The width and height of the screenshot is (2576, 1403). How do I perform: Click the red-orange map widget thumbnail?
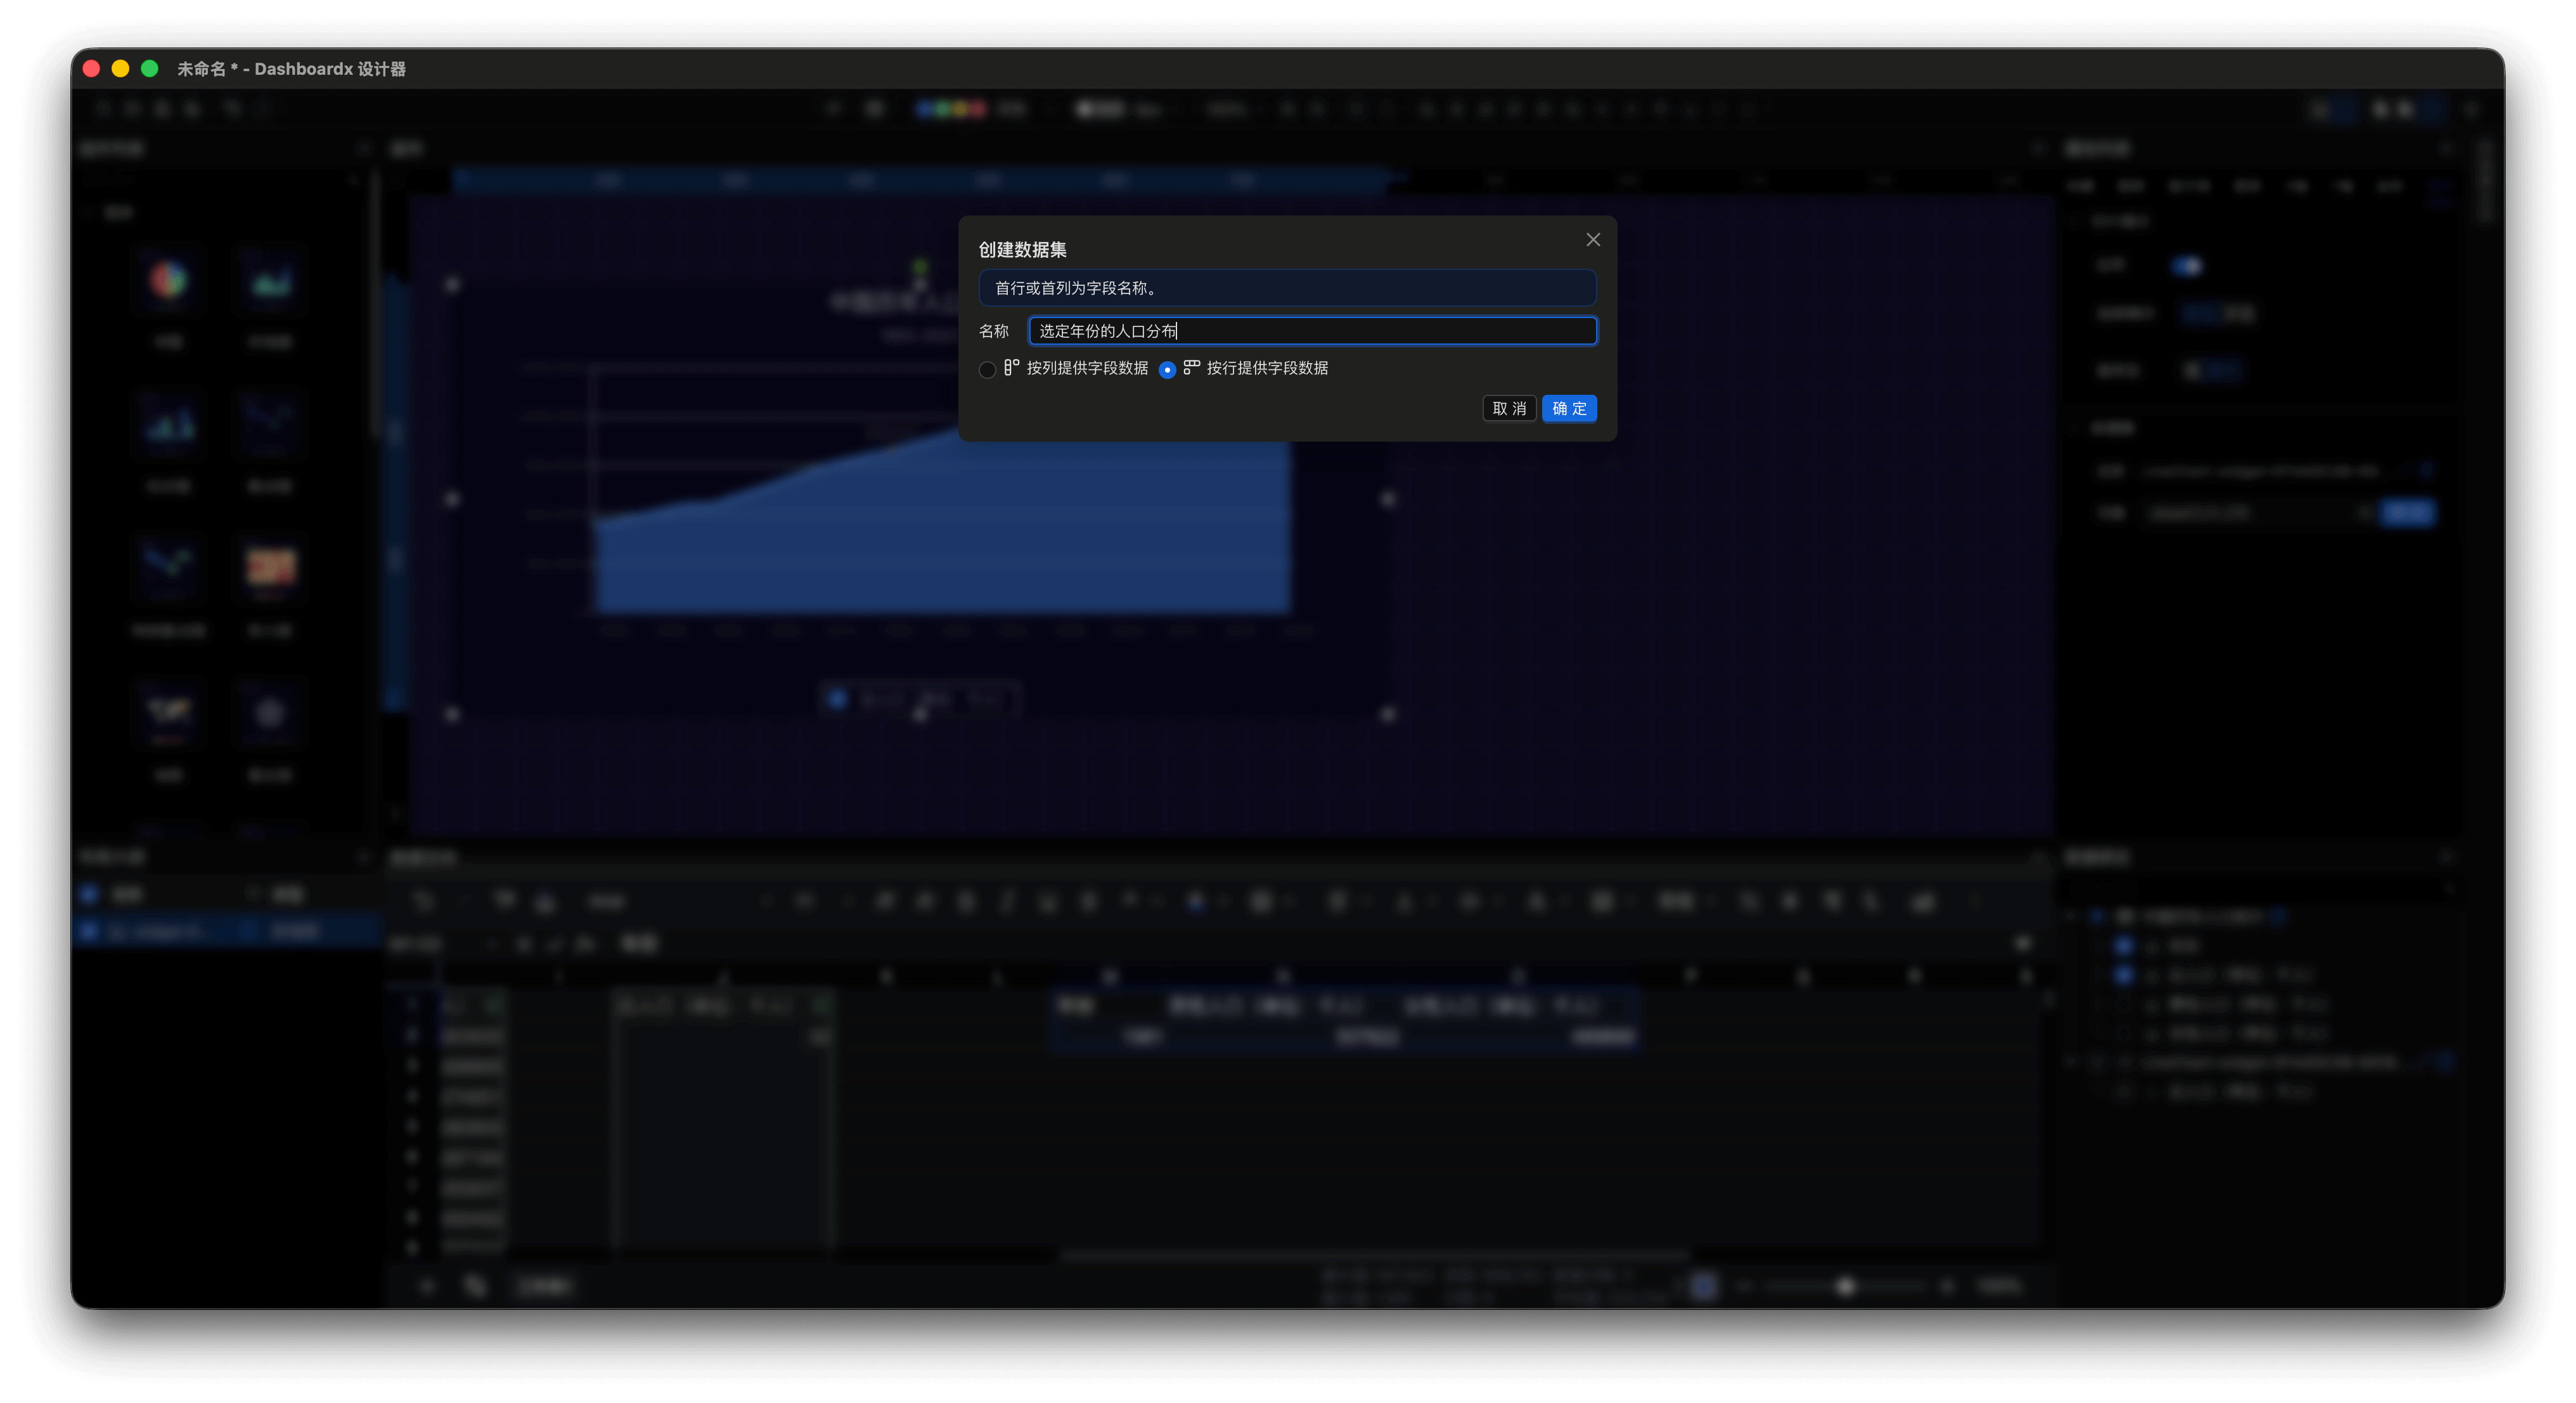coord(270,567)
